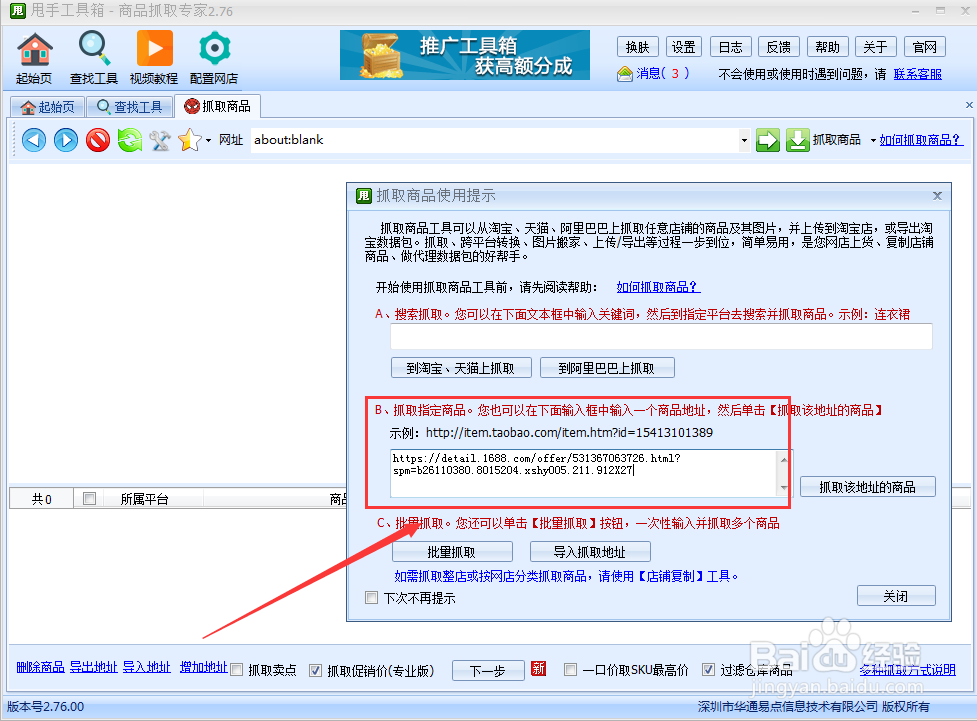Viewport: 977px width, 721px height.
Task: Switch to the 查找工具 tab
Action: click(129, 107)
